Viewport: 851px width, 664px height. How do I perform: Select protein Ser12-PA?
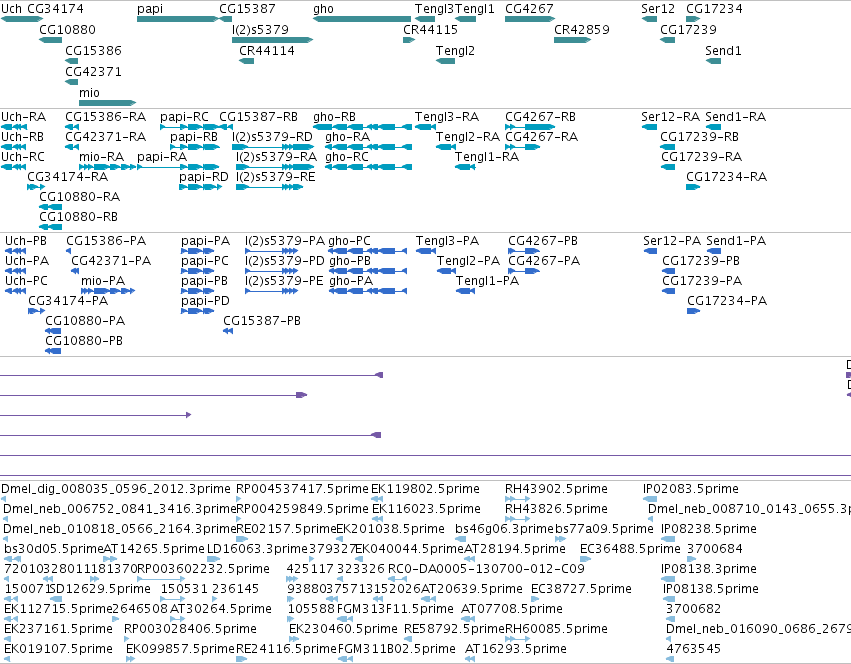click(672, 241)
